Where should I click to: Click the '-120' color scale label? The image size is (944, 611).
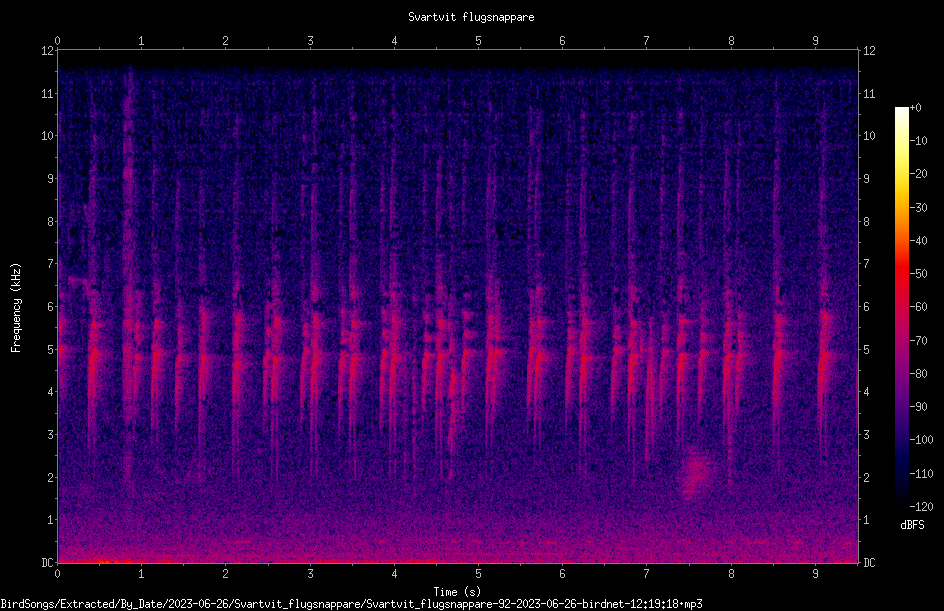click(921, 507)
